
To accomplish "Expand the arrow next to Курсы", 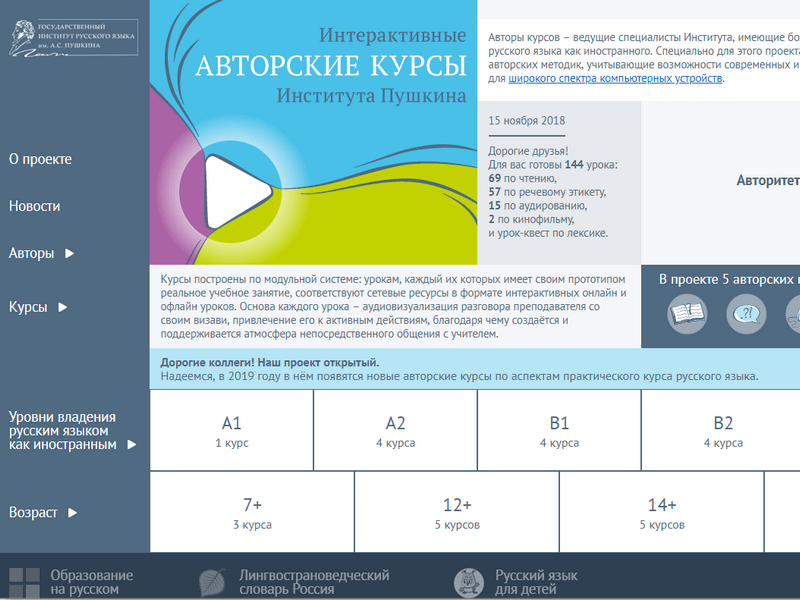I will [x=62, y=307].
